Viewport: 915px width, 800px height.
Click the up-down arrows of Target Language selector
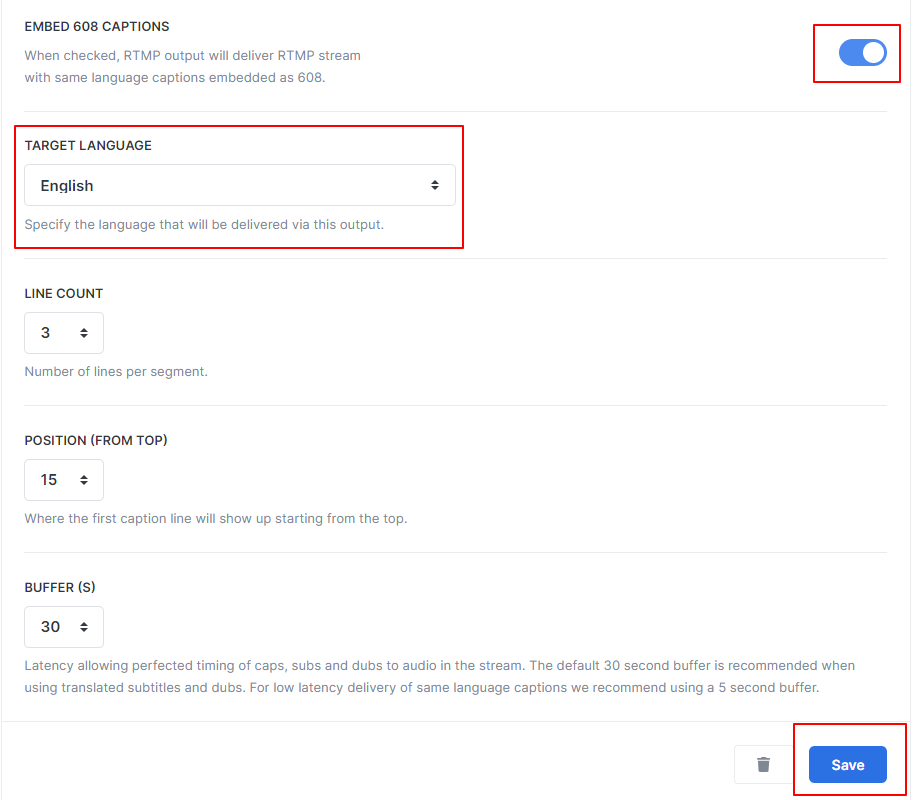point(435,185)
